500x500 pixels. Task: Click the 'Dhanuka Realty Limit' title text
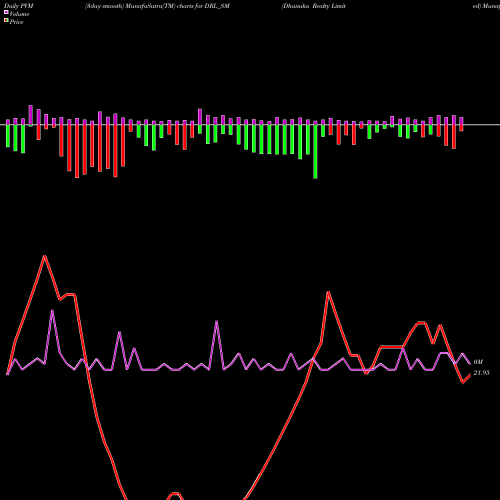tap(314, 6)
